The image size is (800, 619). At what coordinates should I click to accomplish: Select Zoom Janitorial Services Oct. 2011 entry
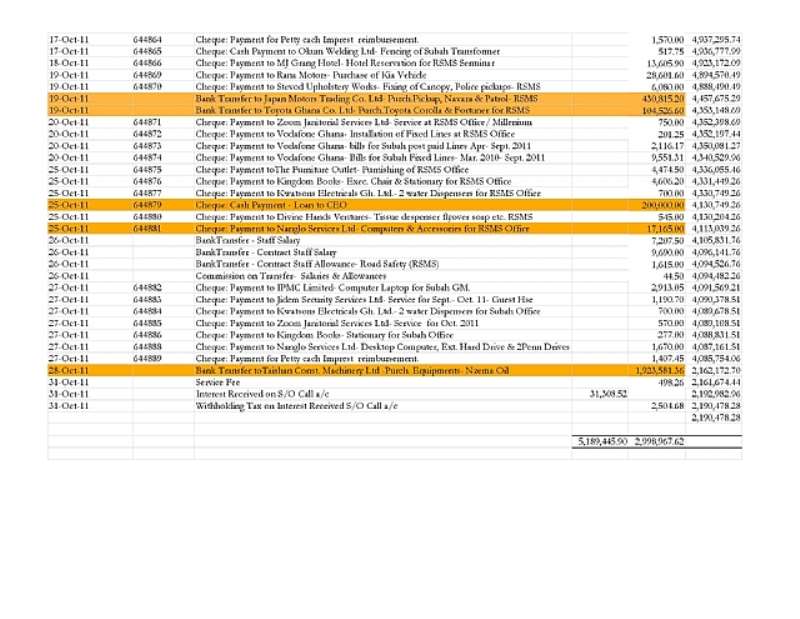[337, 323]
